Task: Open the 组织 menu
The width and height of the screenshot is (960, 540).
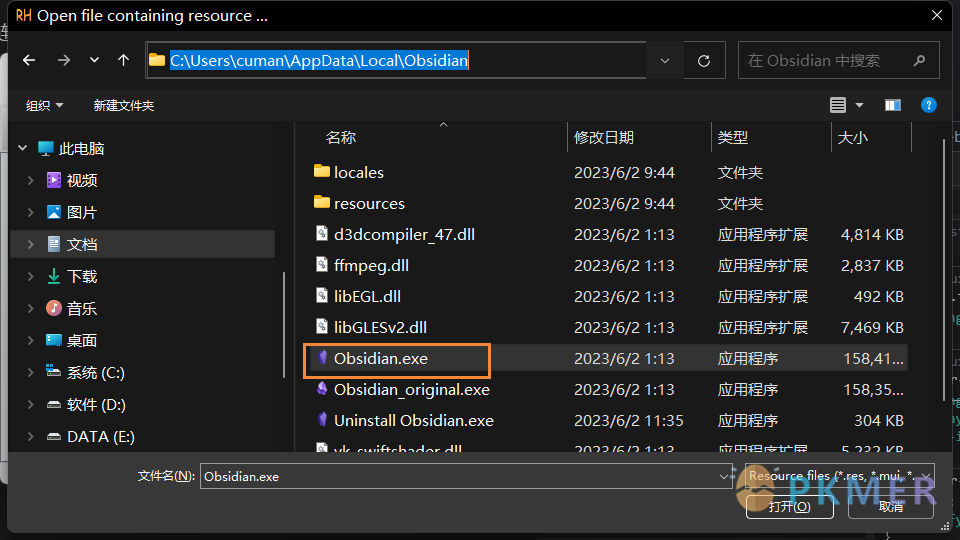Action: coord(44,105)
